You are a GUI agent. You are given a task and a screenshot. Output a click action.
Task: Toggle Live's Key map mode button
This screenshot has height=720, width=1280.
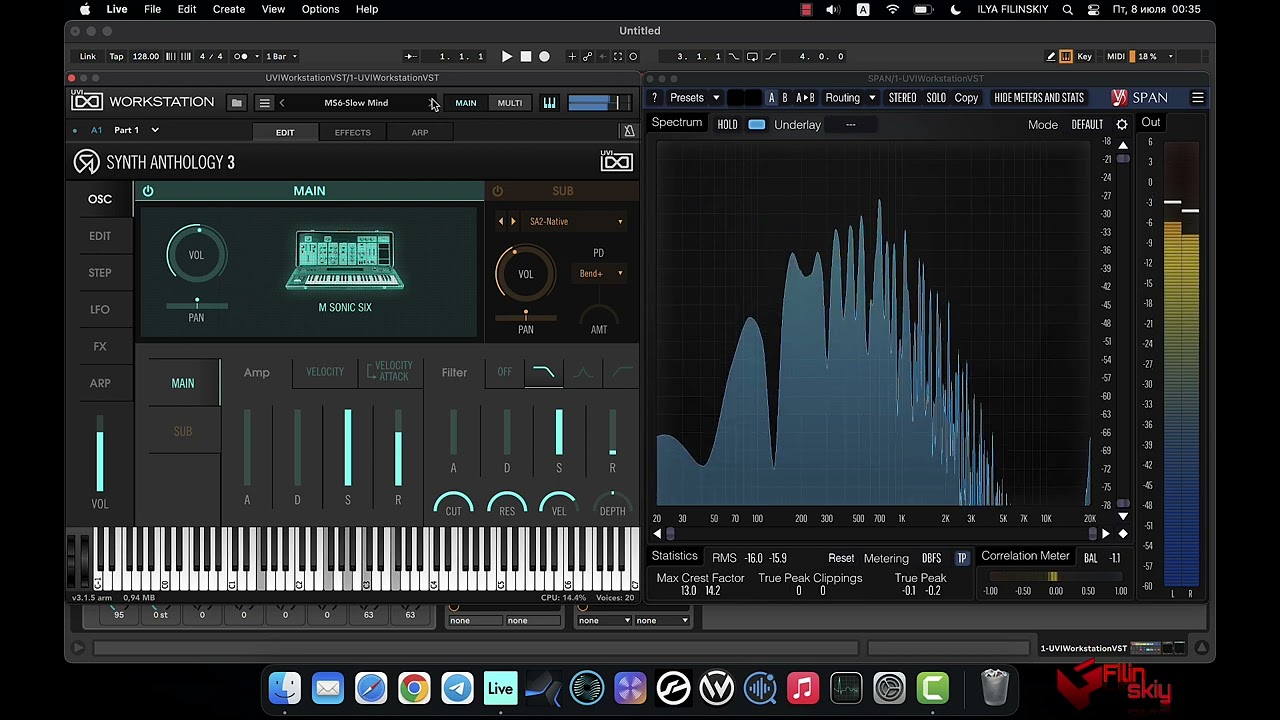(x=1084, y=56)
